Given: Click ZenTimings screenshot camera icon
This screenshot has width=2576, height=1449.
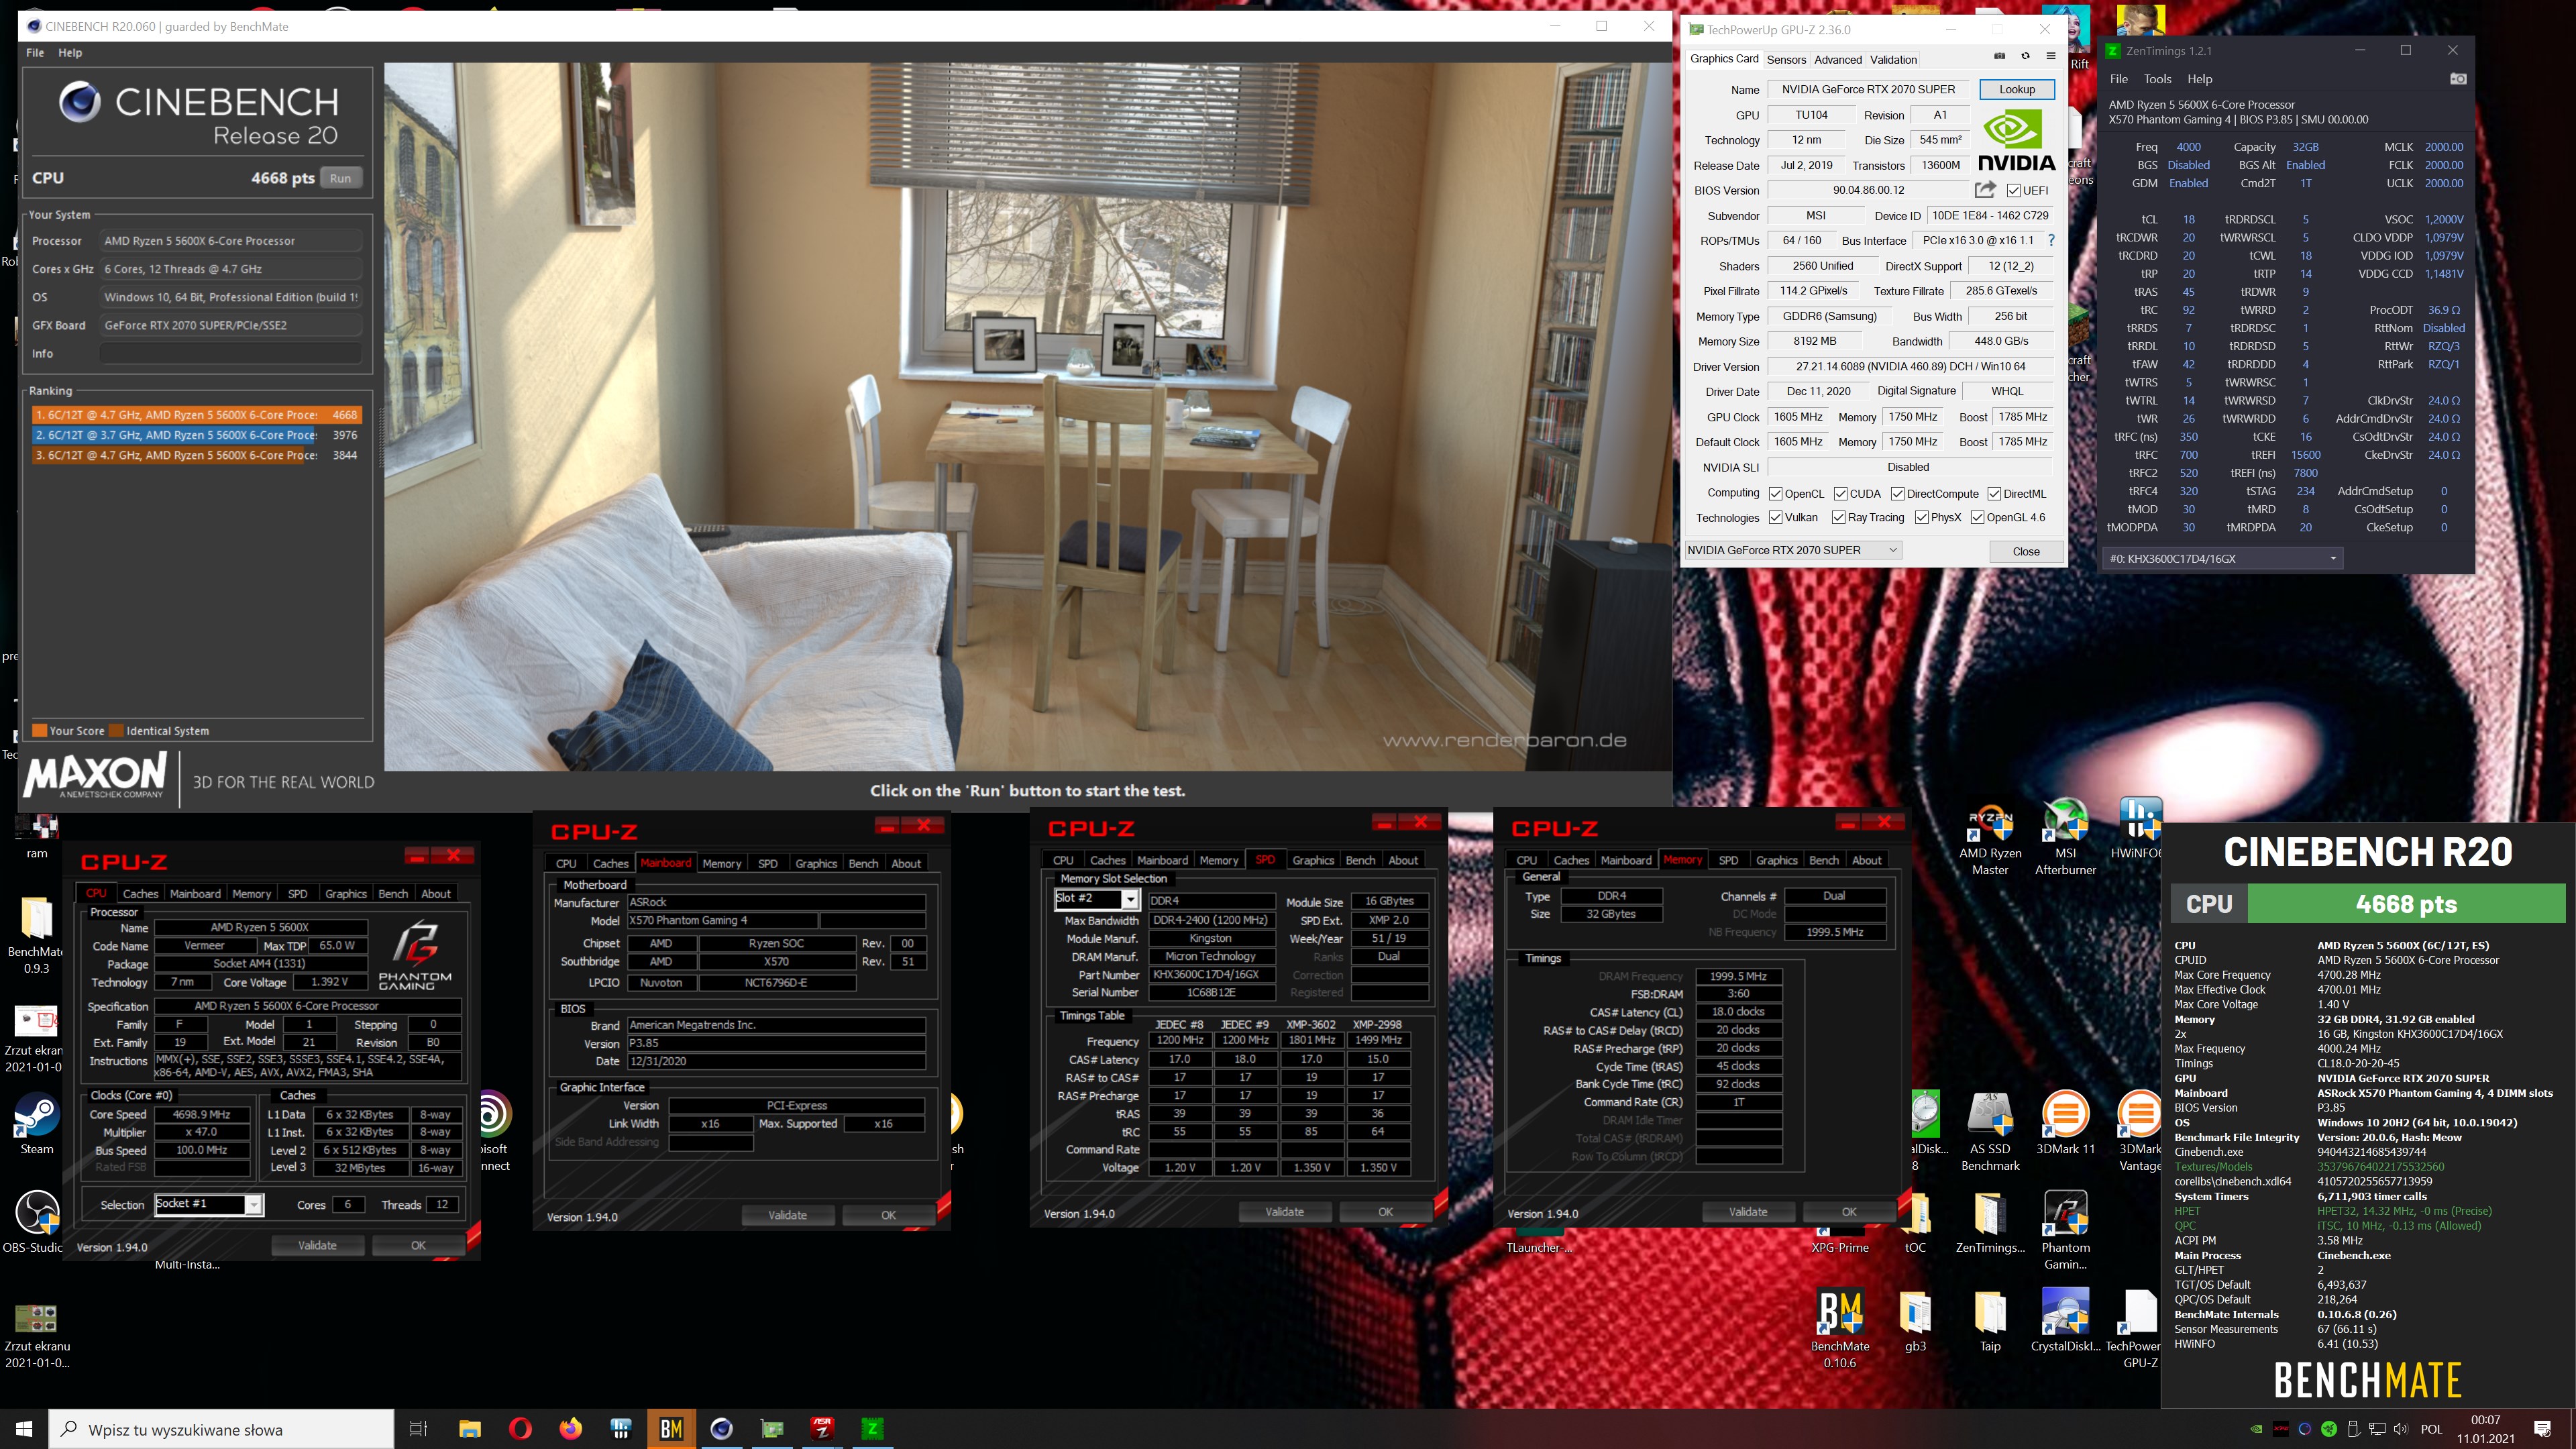Looking at the screenshot, I should 2458,79.
